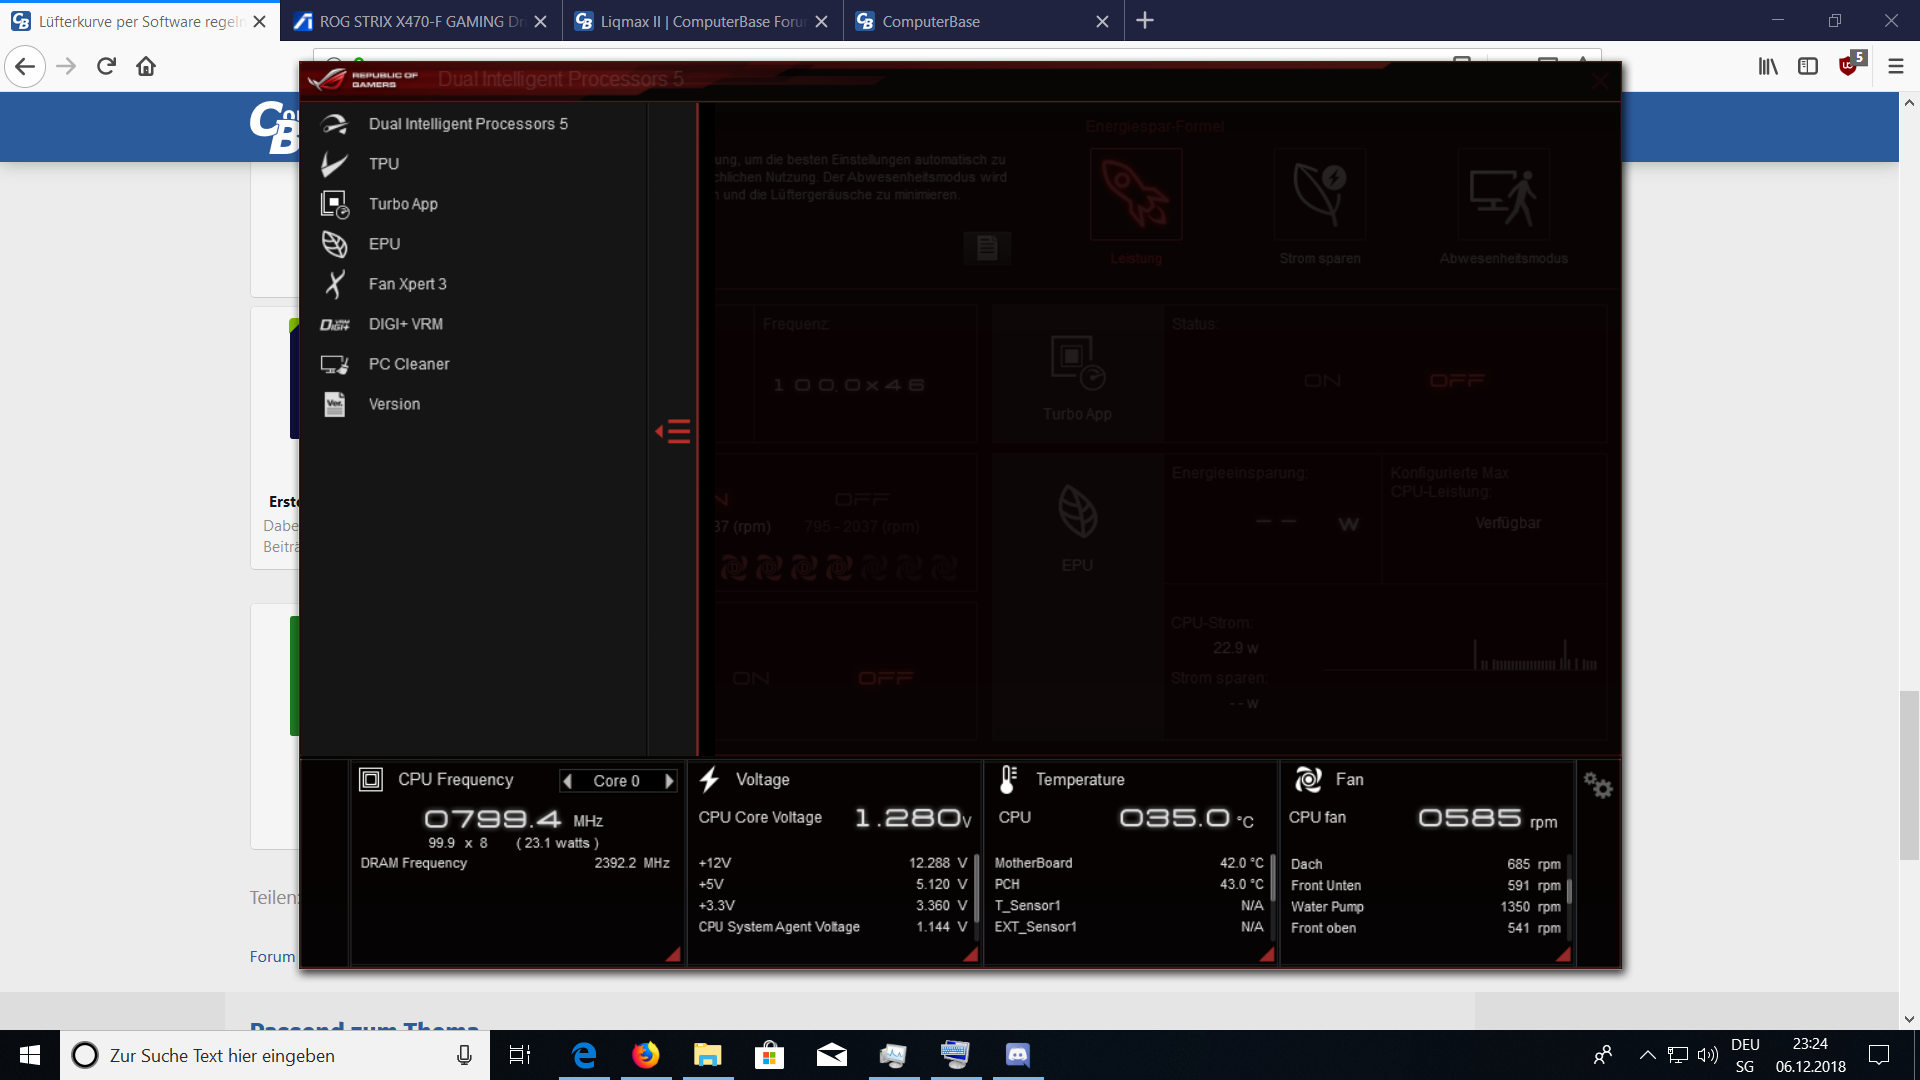Select Turbo App icon in sidebar
Viewport: 1920px width, 1080px height.
coord(334,204)
